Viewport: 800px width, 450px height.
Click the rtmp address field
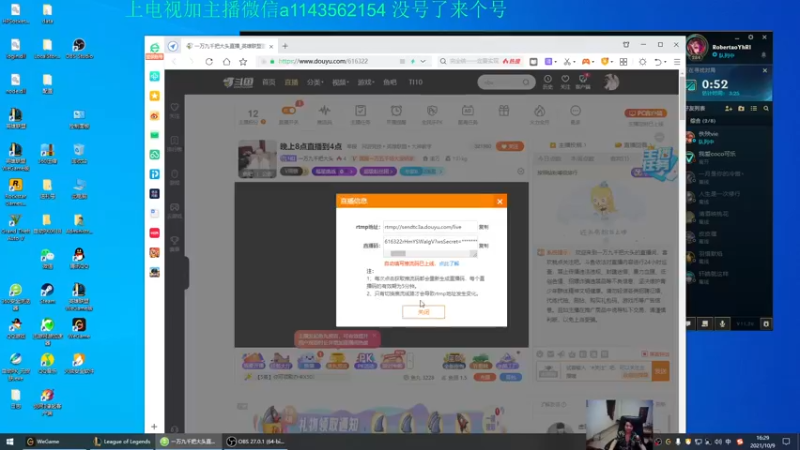430,227
